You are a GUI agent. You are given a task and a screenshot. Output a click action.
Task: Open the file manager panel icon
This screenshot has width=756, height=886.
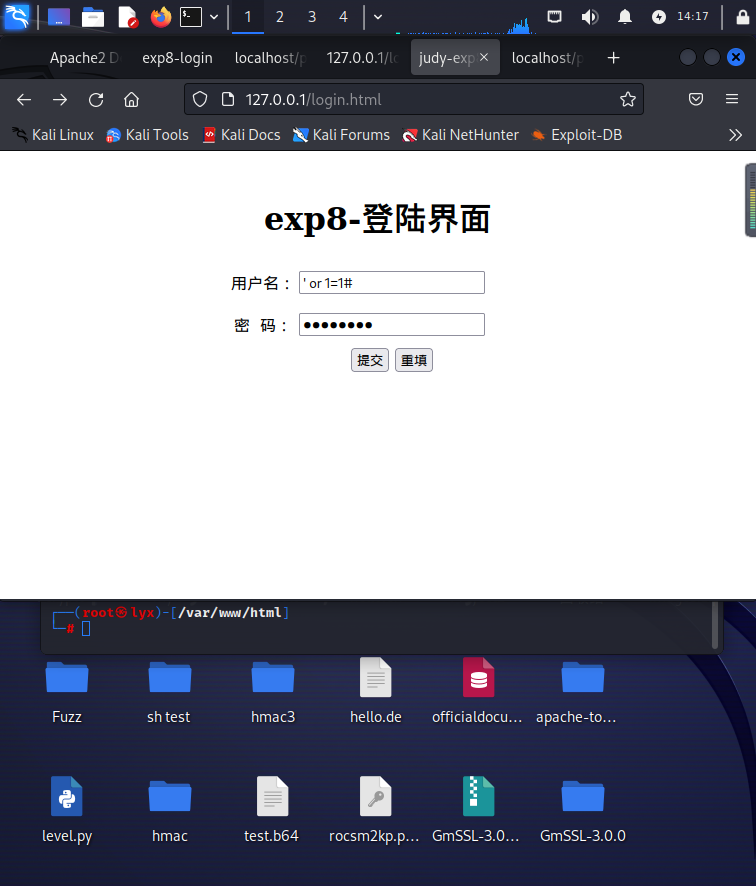tap(93, 17)
